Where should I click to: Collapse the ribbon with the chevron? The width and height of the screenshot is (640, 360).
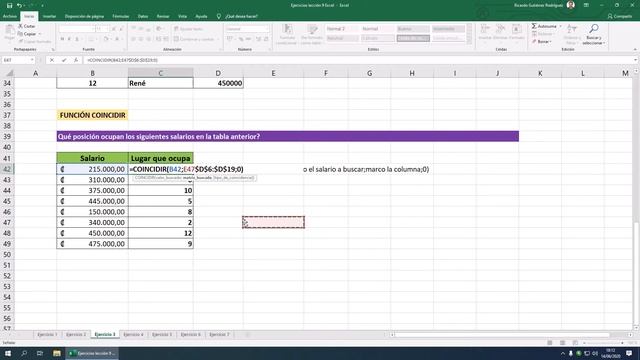[x=635, y=49]
